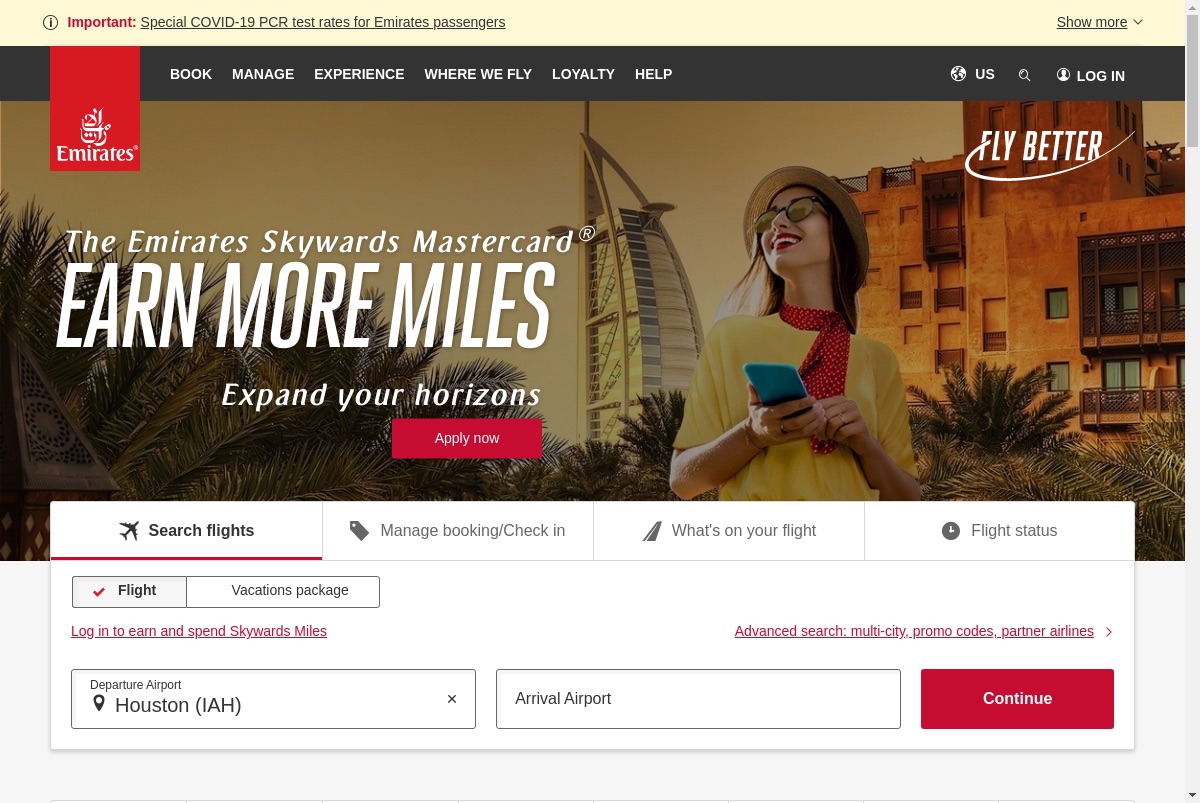This screenshot has height=803, width=1200.
Task: Click the info icon in the Important notice bar
Action: click(x=51, y=22)
